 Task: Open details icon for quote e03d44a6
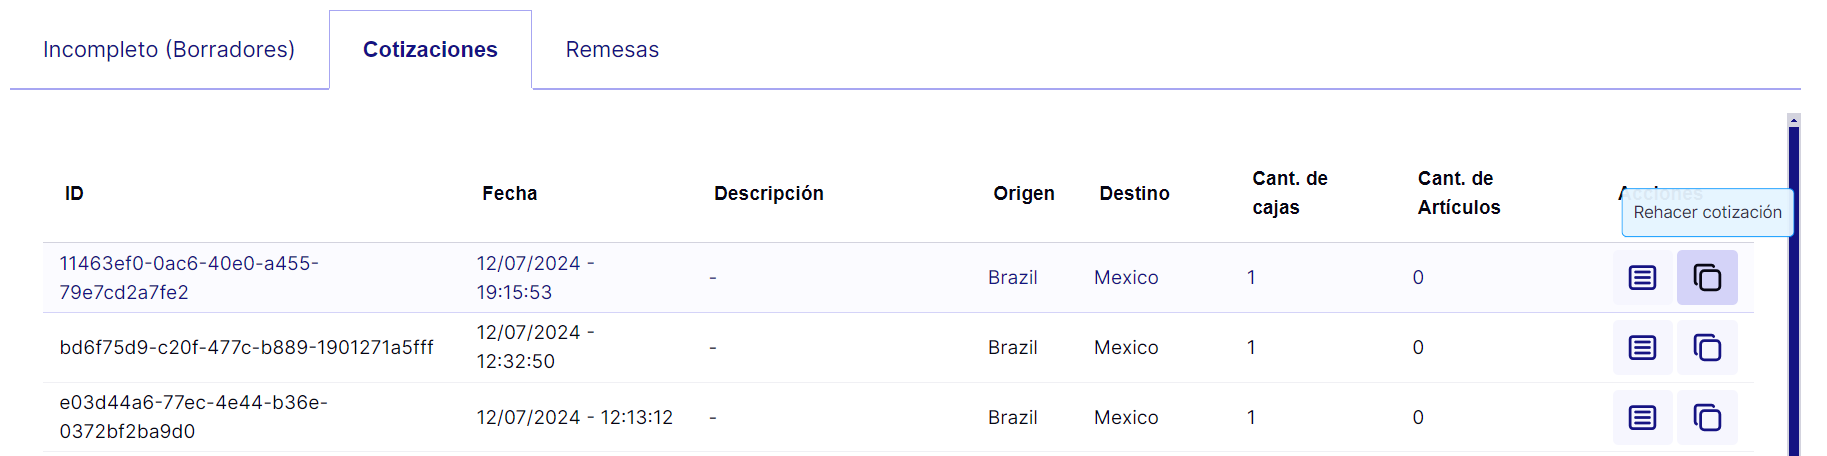pyautogui.click(x=1642, y=417)
